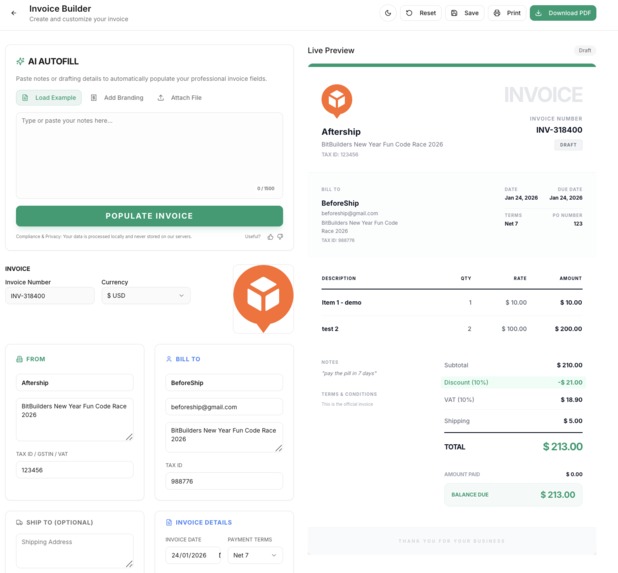This screenshot has height=573, width=618.
Task: Focus the notes text area
Action: pos(149,155)
